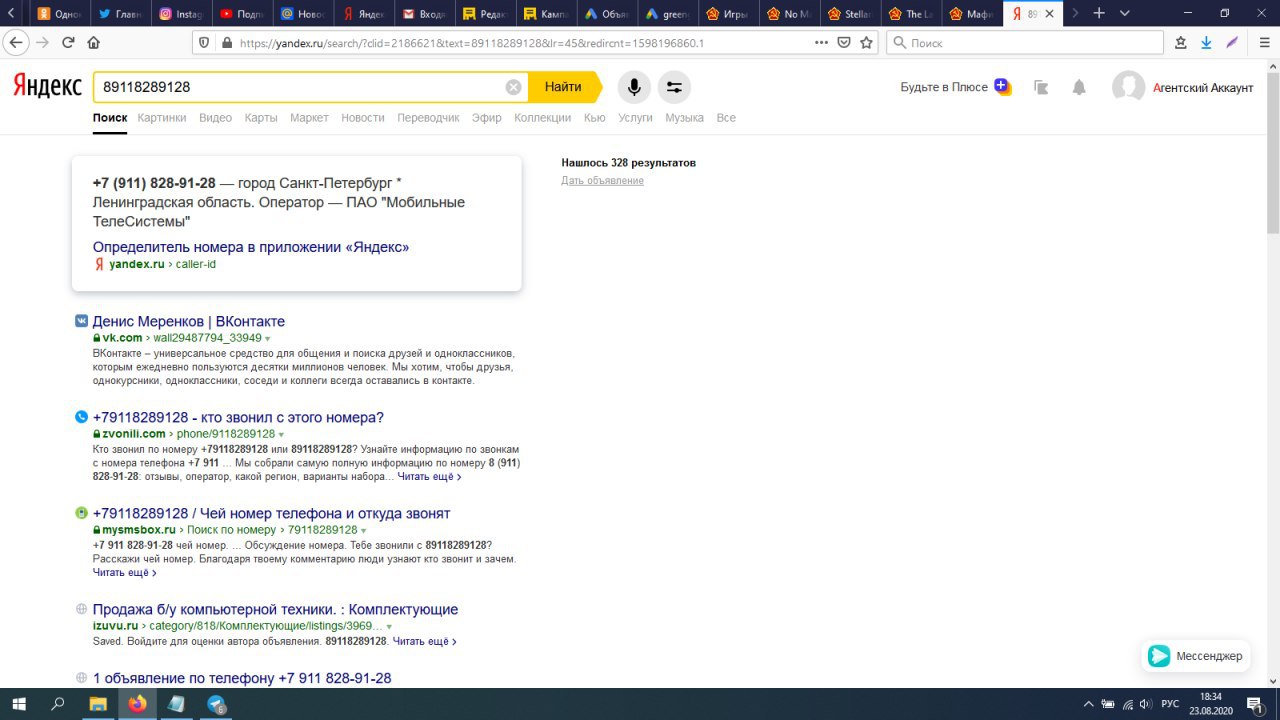Go to the browser home page
Viewport: 1280px width, 720px height.
[x=94, y=43]
